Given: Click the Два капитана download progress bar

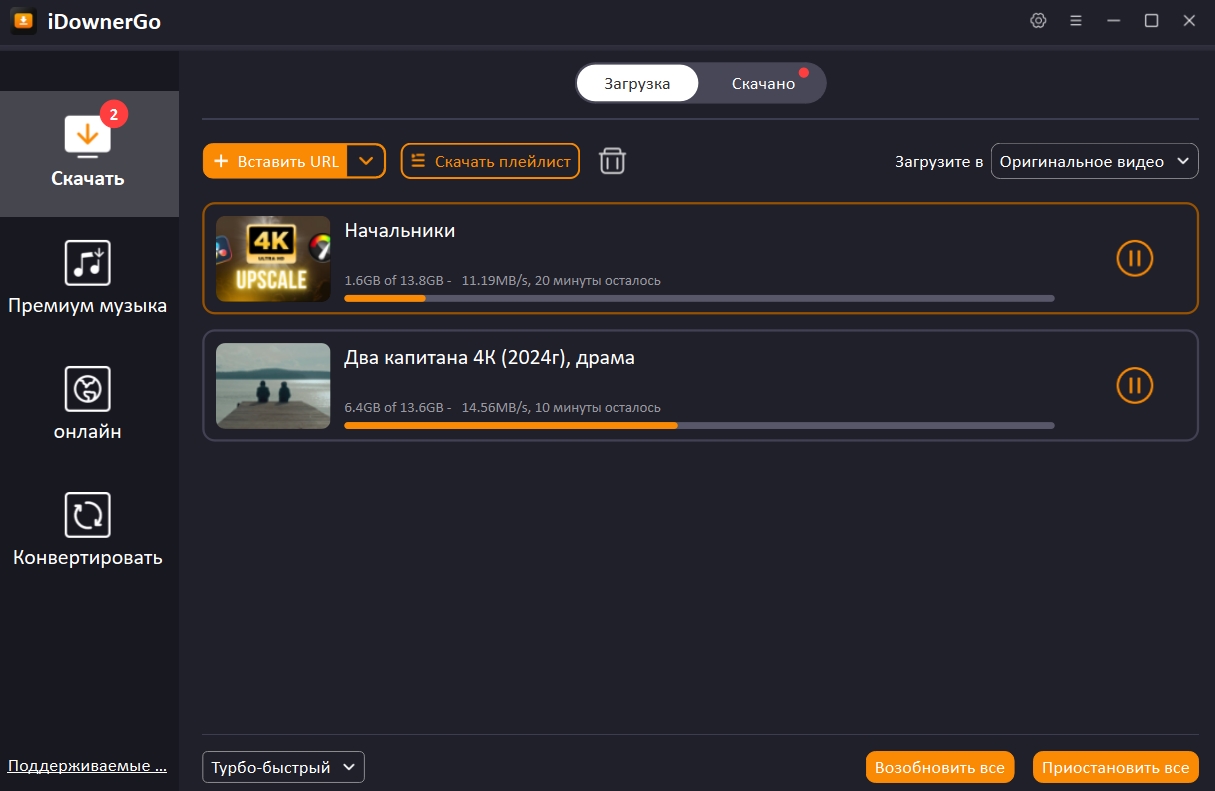Looking at the screenshot, I should (699, 425).
